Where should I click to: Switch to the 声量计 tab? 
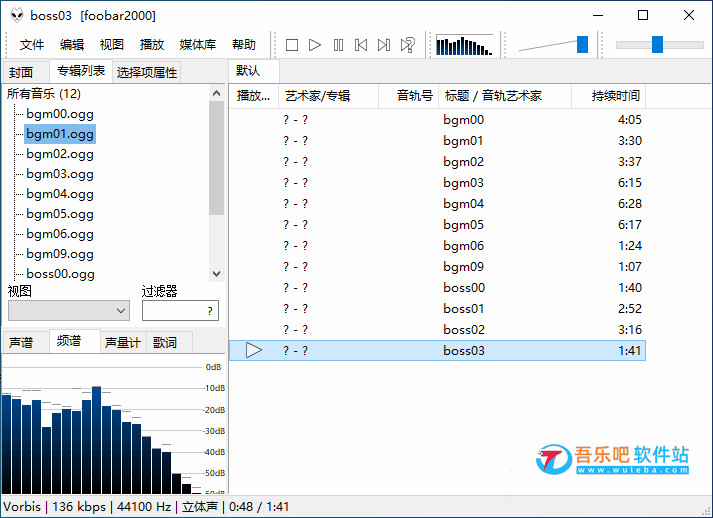tap(123, 342)
